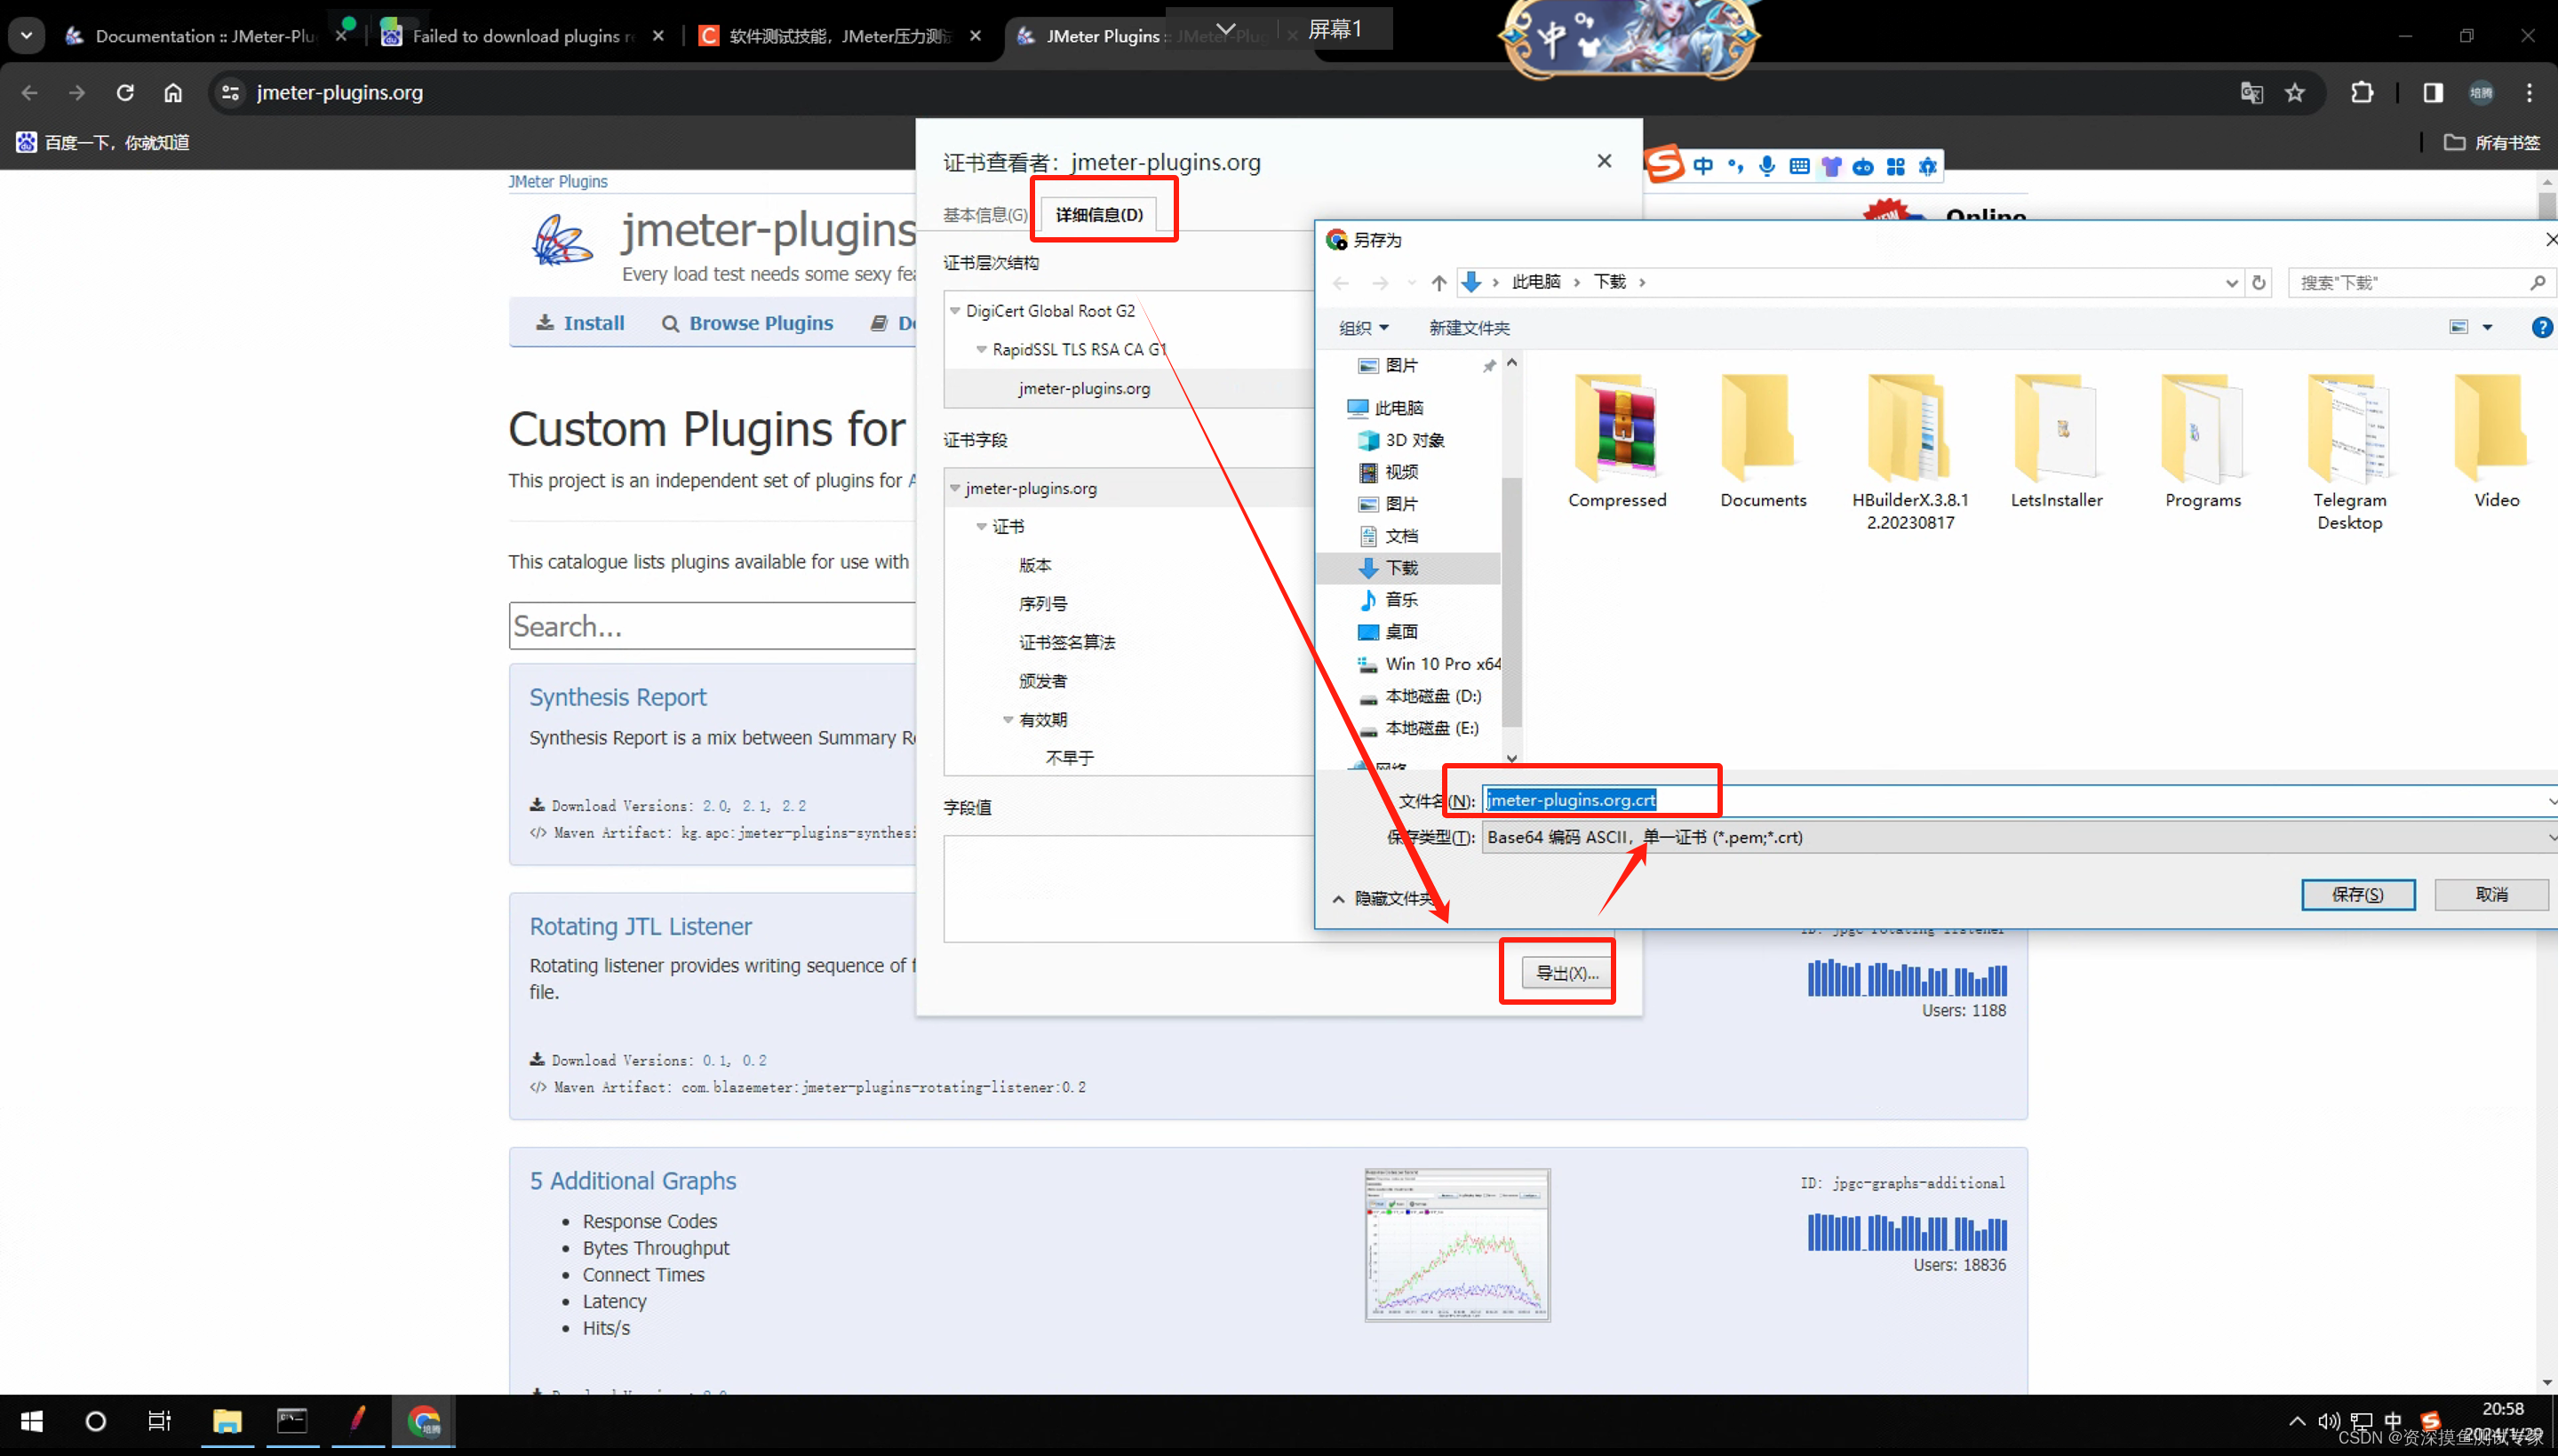Open Task View on taskbar
2558x1456 pixels.
tap(159, 1420)
